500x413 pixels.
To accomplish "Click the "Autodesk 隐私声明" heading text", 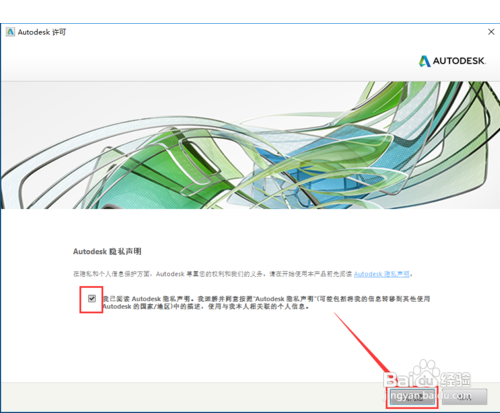I will click(x=107, y=251).
